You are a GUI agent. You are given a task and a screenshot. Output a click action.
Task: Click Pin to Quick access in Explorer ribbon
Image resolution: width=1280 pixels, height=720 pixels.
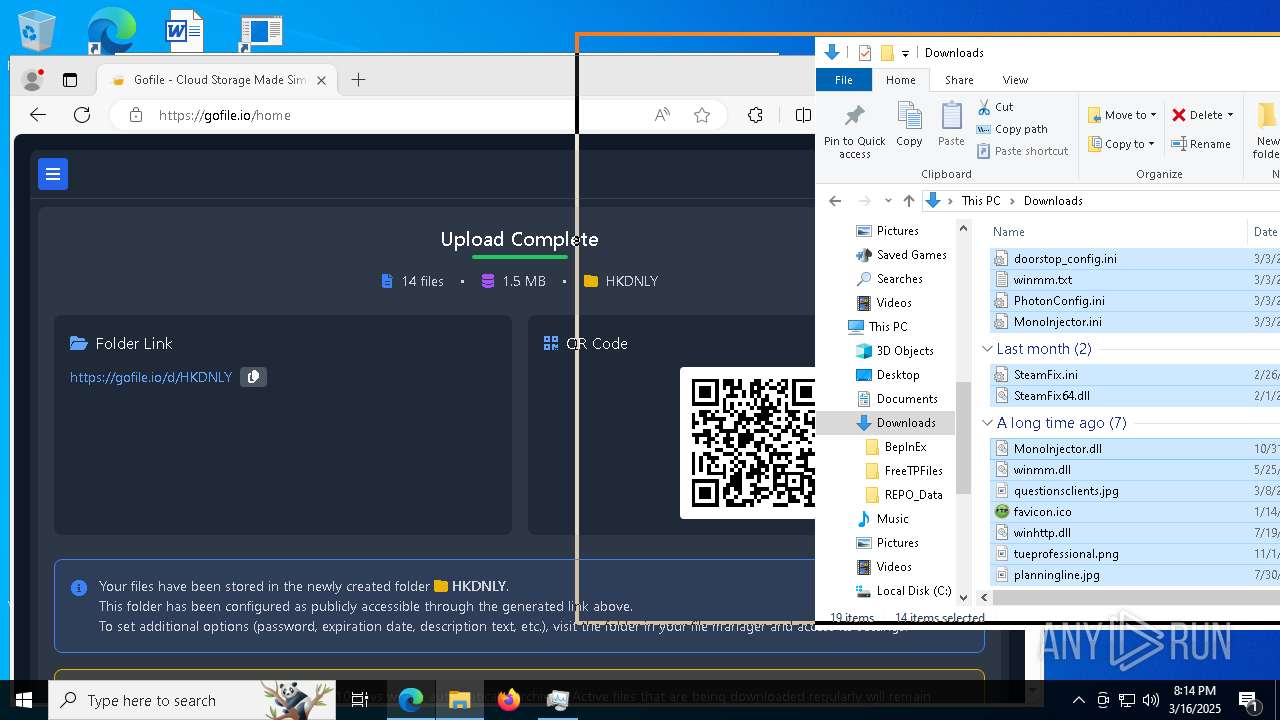(854, 130)
